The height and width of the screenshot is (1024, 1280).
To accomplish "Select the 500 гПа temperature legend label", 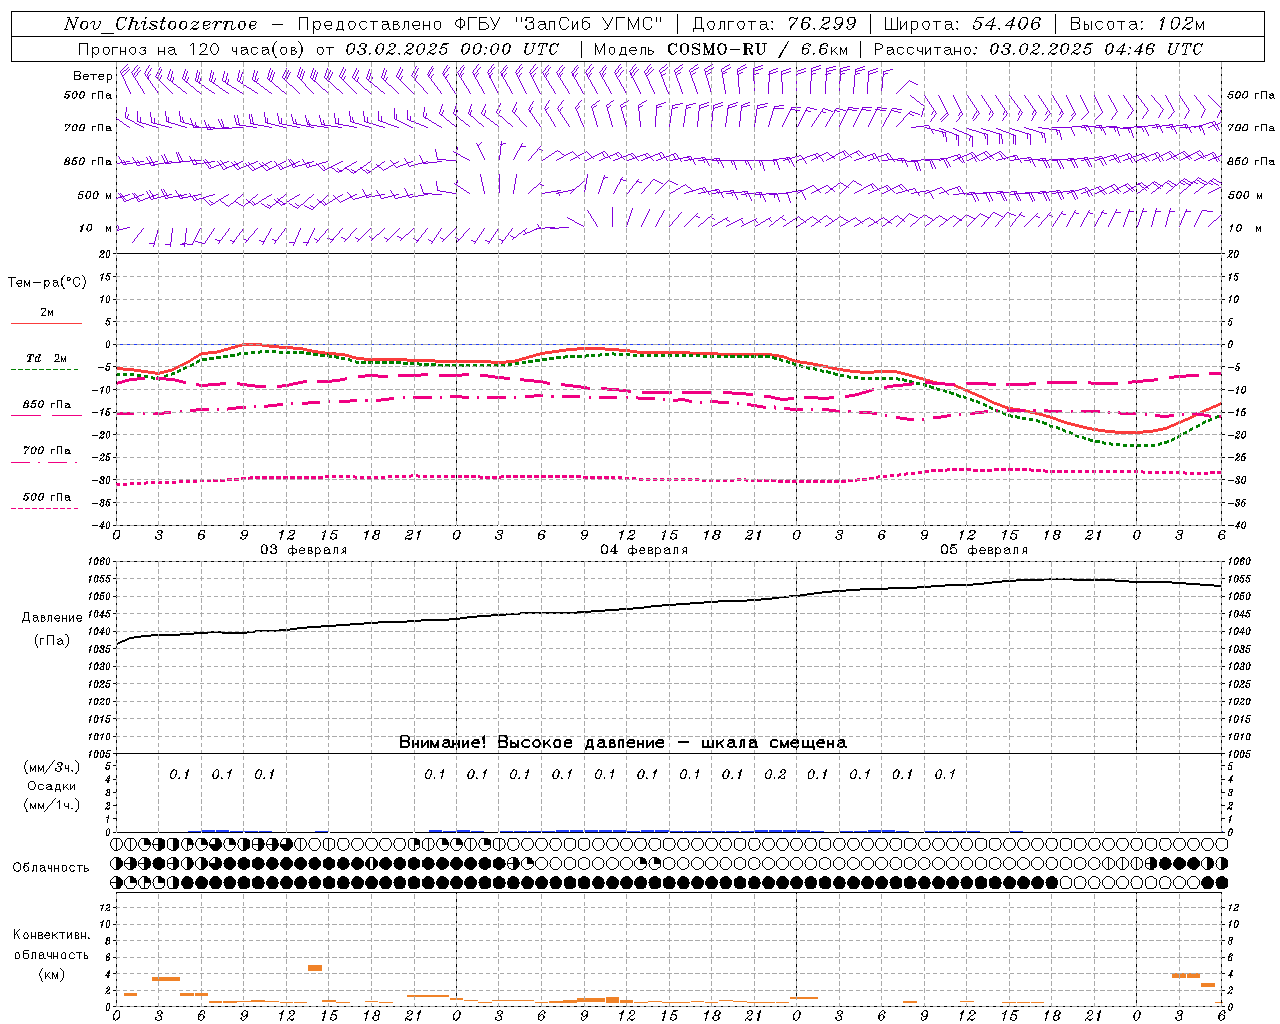I will pos(47,497).
